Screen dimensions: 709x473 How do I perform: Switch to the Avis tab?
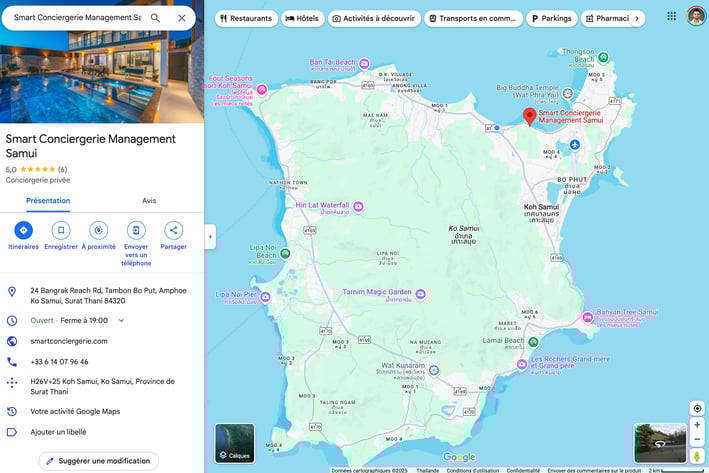point(149,200)
